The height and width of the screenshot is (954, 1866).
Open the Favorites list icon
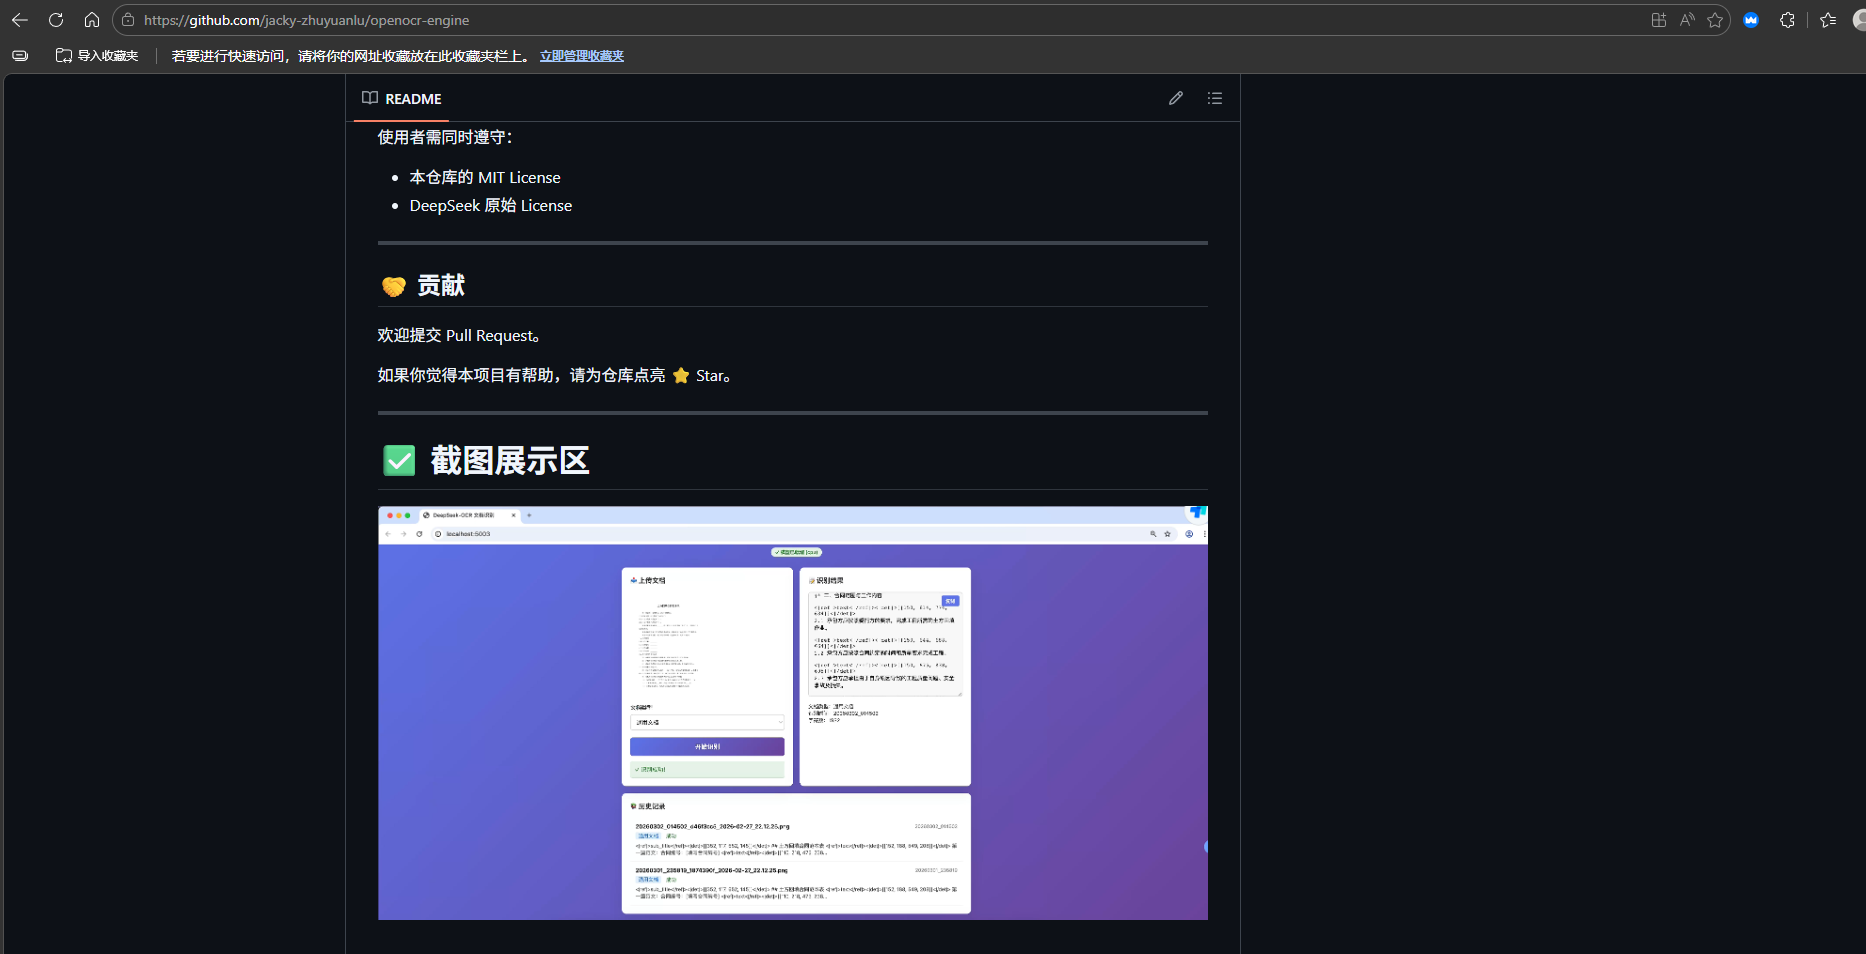click(1828, 20)
